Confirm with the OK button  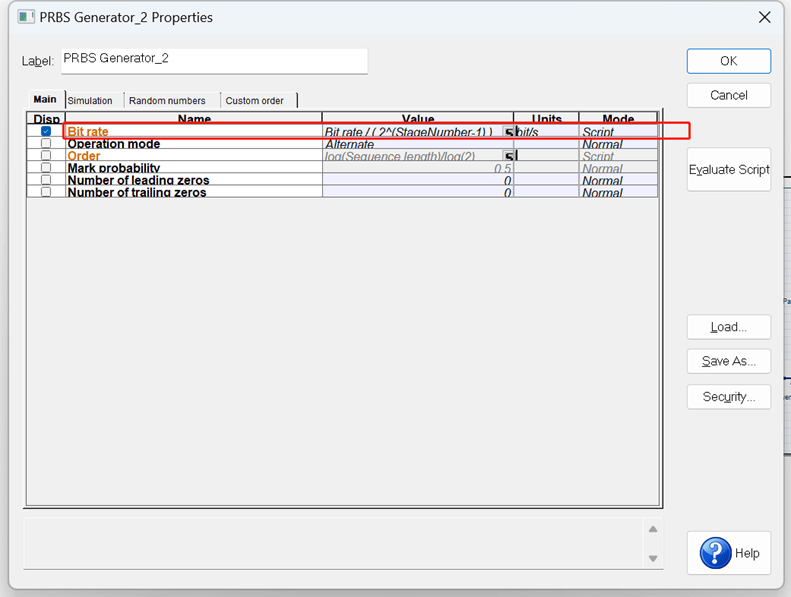click(x=729, y=61)
